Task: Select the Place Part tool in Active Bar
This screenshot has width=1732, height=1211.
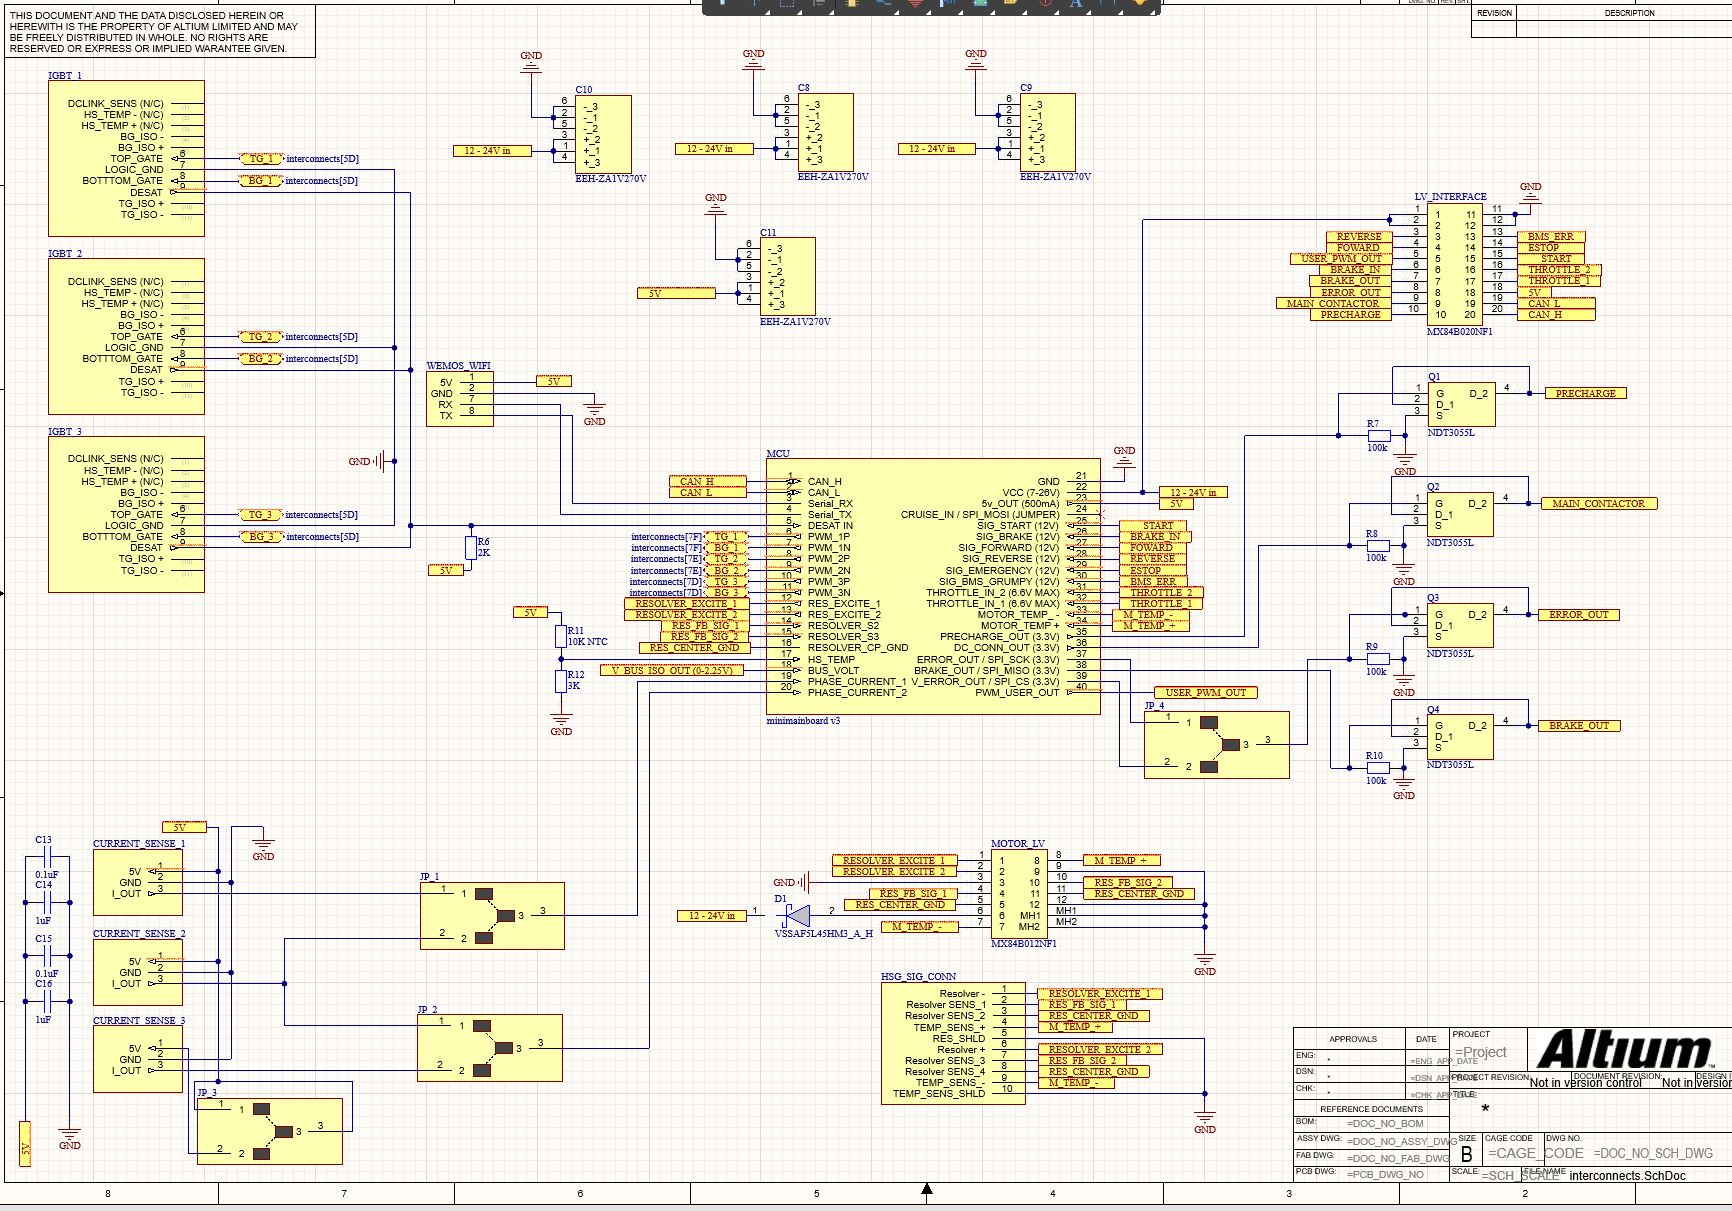Action: point(851,4)
